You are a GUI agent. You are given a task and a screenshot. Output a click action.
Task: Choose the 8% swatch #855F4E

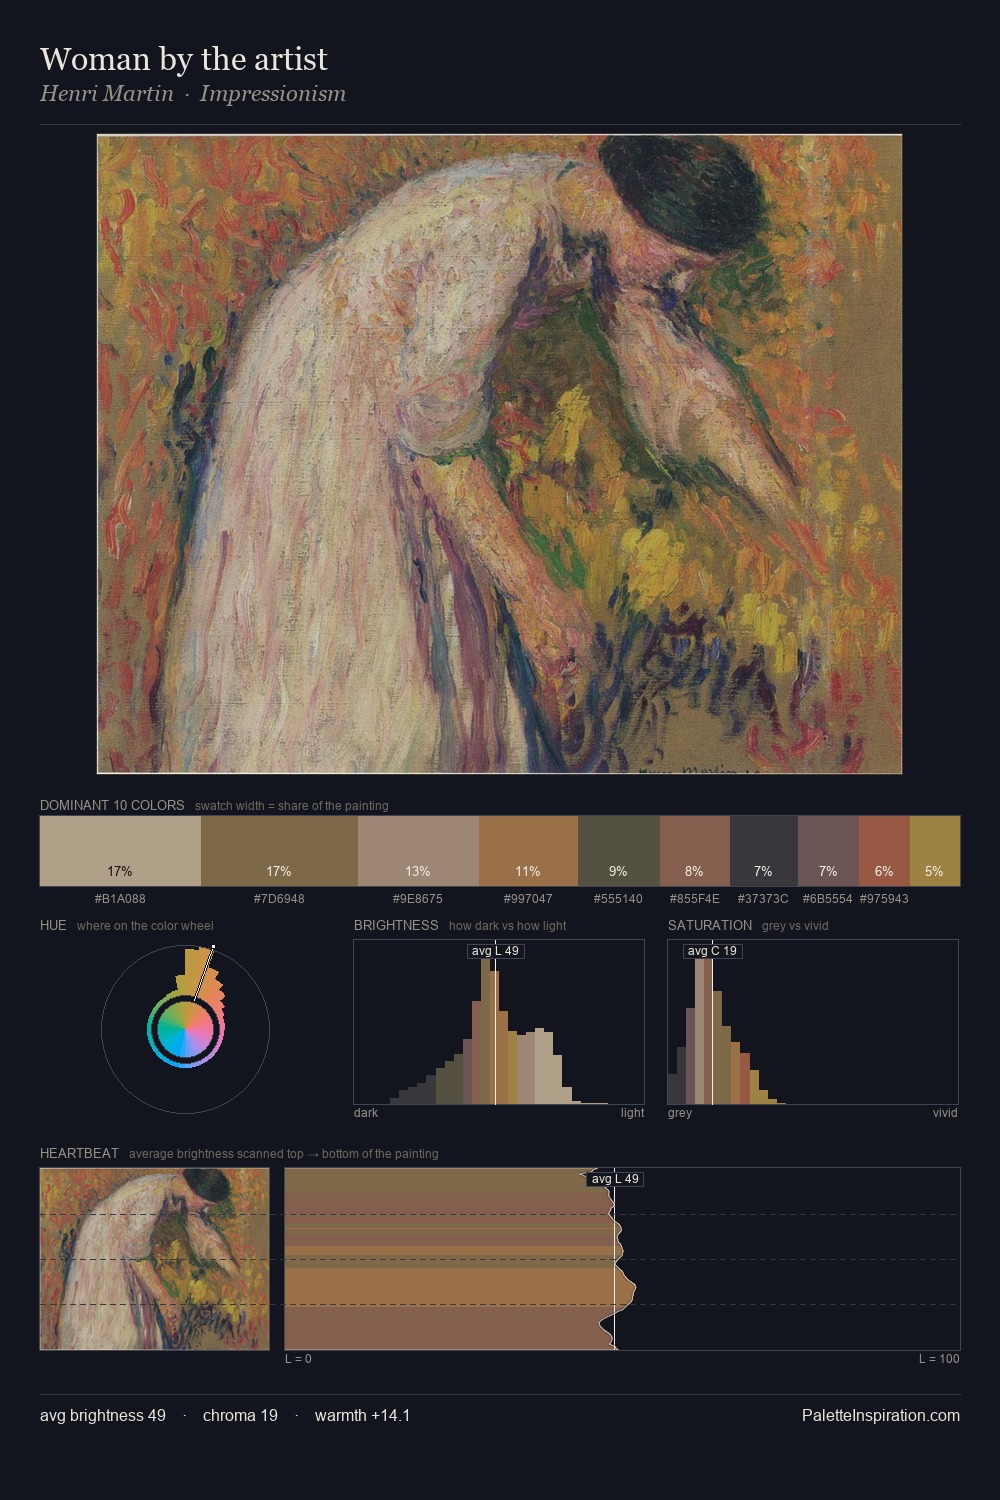(695, 851)
